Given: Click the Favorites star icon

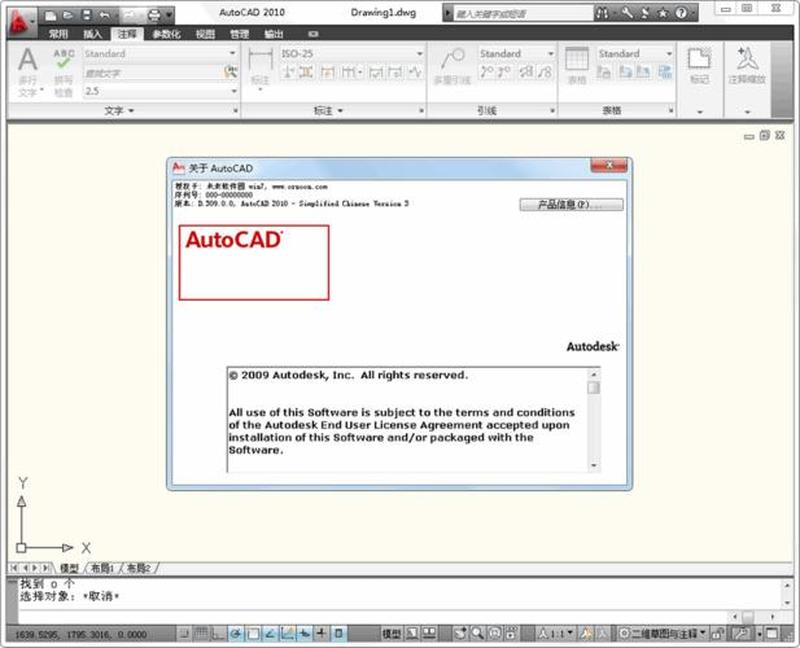Looking at the screenshot, I should 663,13.
